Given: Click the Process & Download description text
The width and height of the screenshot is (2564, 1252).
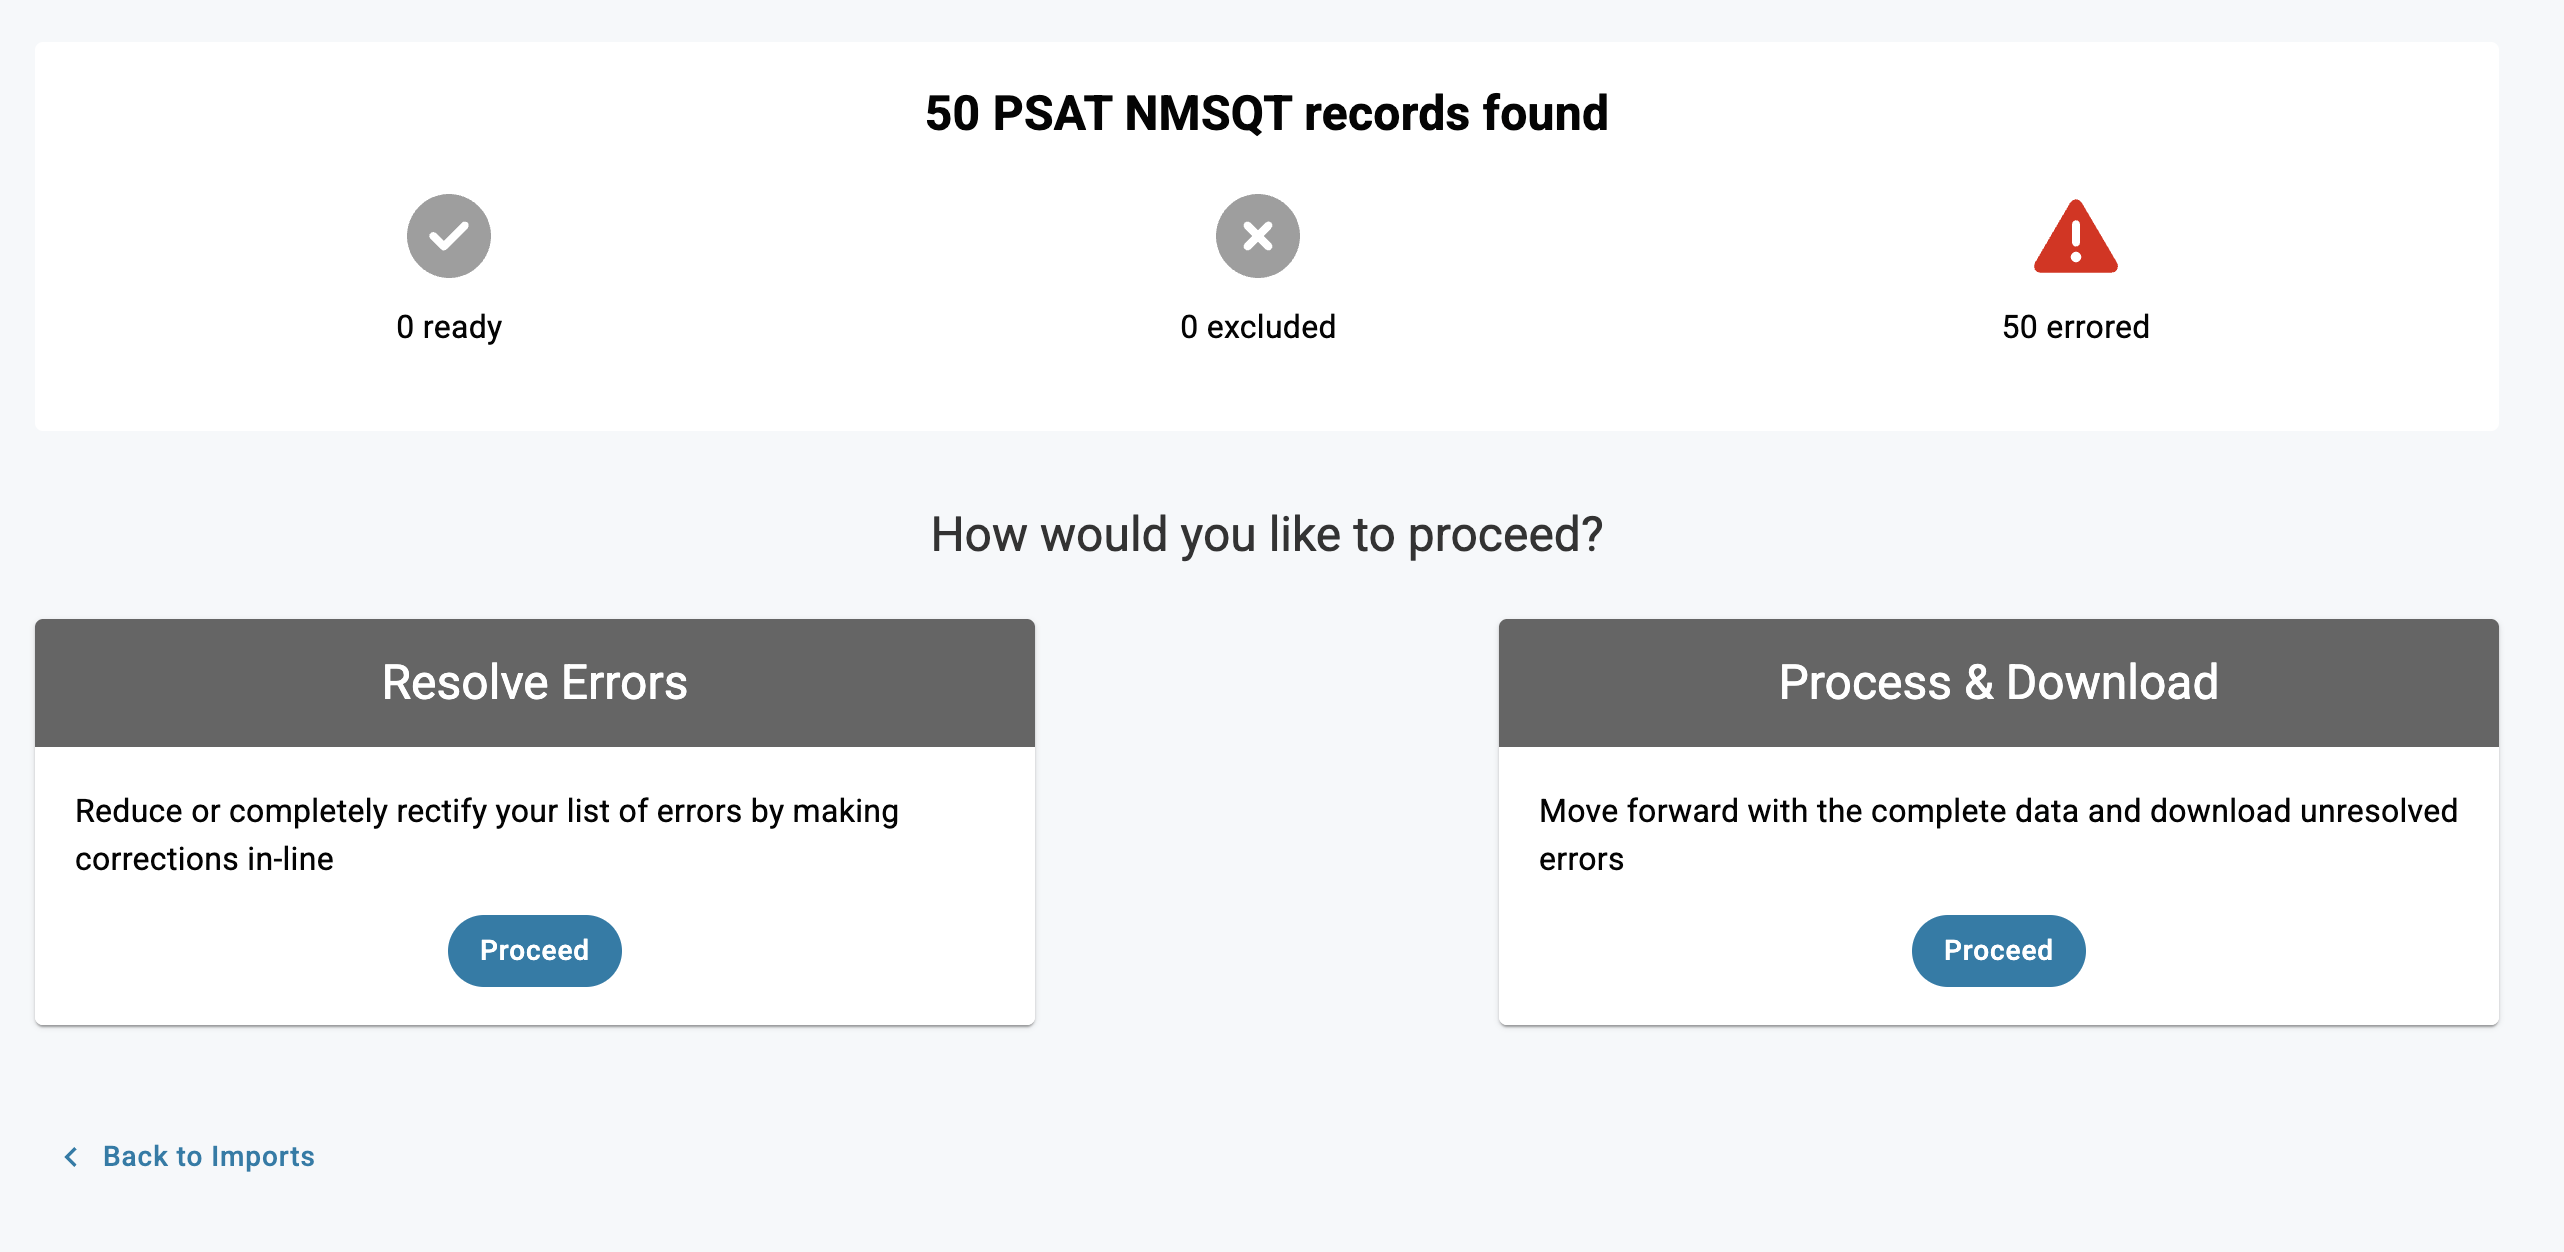Looking at the screenshot, I should 1997,811.
